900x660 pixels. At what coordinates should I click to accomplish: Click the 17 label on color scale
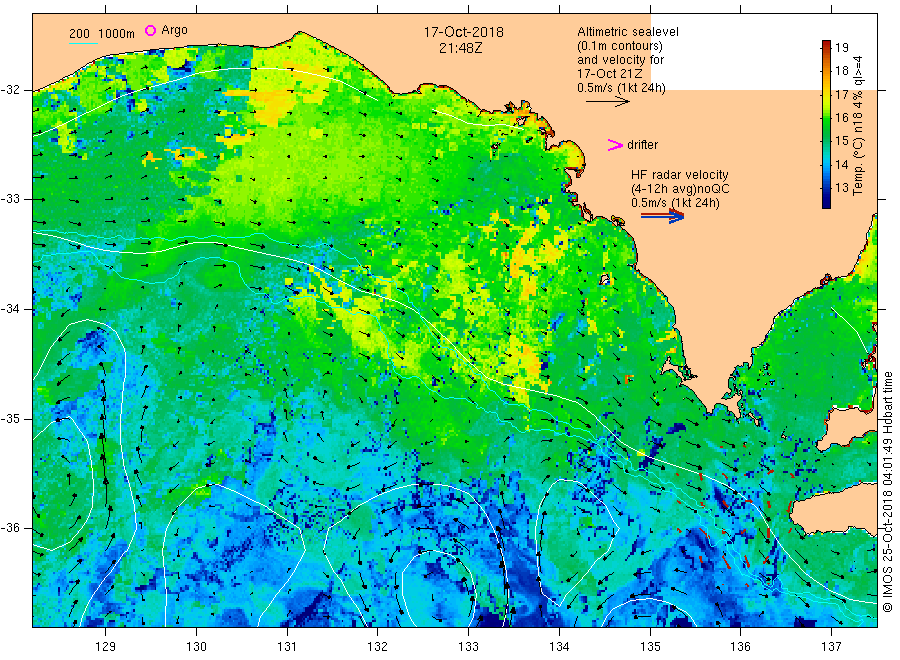[841, 94]
